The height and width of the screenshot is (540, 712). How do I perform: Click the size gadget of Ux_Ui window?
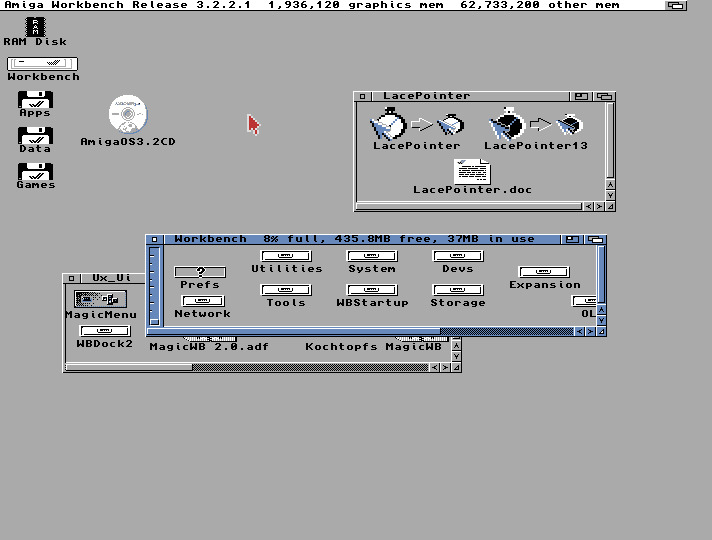[x=456, y=367]
